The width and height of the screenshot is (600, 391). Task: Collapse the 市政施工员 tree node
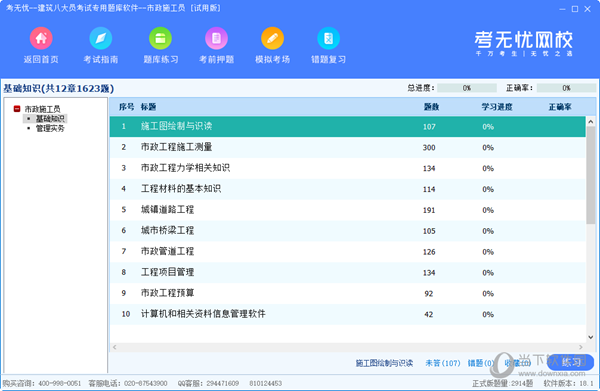point(17,109)
